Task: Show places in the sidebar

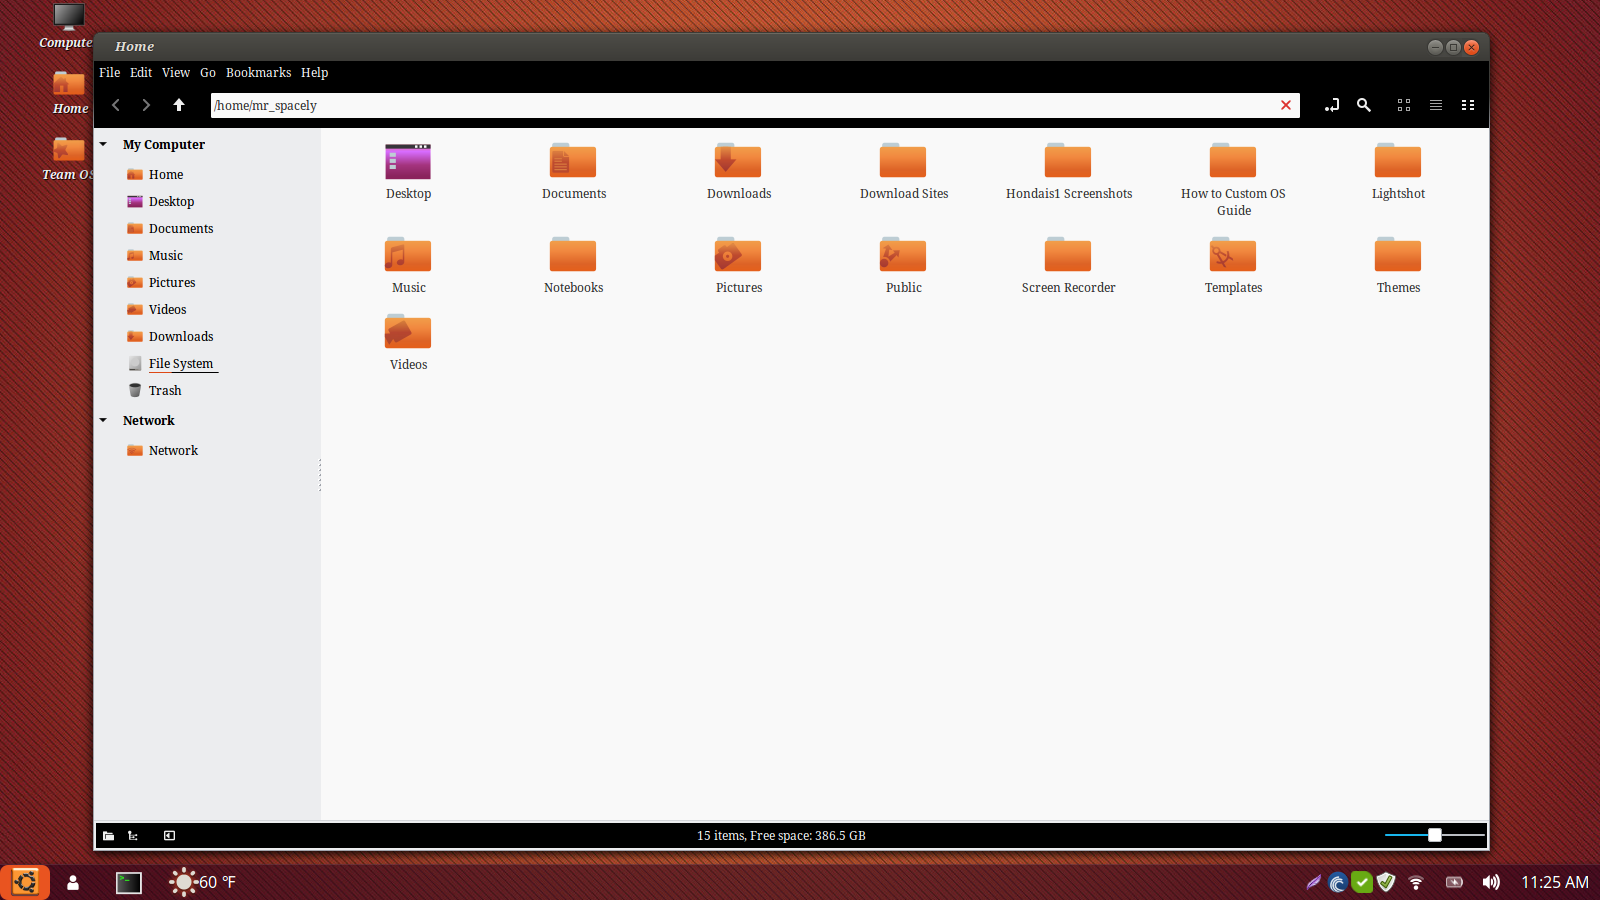Action: pos(108,836)
